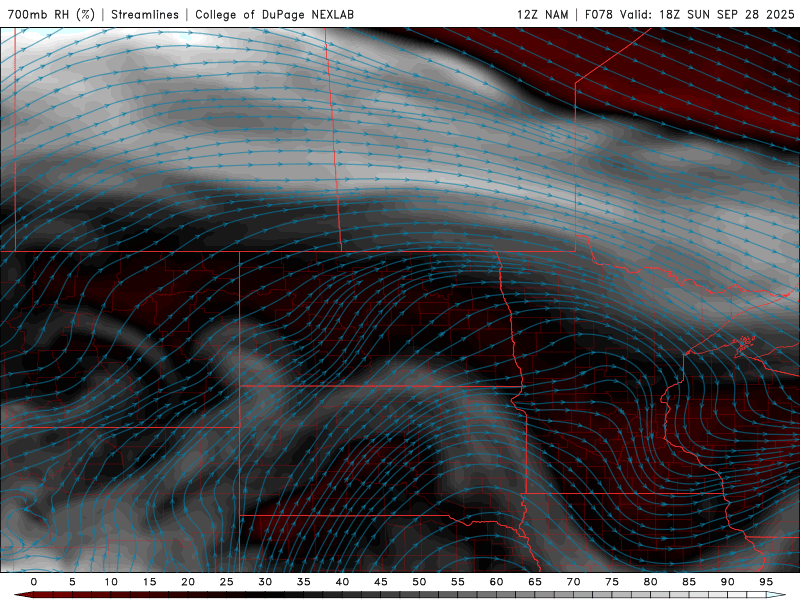Select the legend value "50"
The image size is (800, 600).
tap(419, 582)
